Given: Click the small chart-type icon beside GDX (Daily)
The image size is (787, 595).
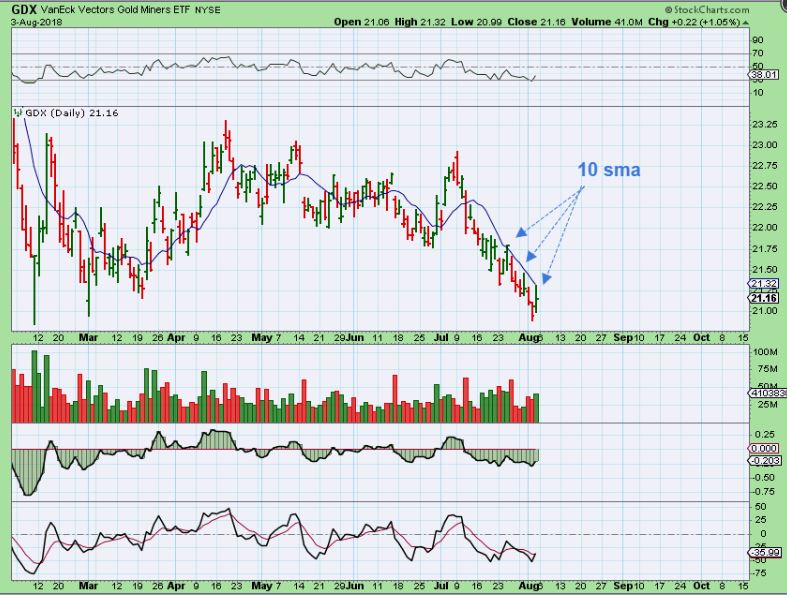Looking at the screenshot, I should (19, 113).
